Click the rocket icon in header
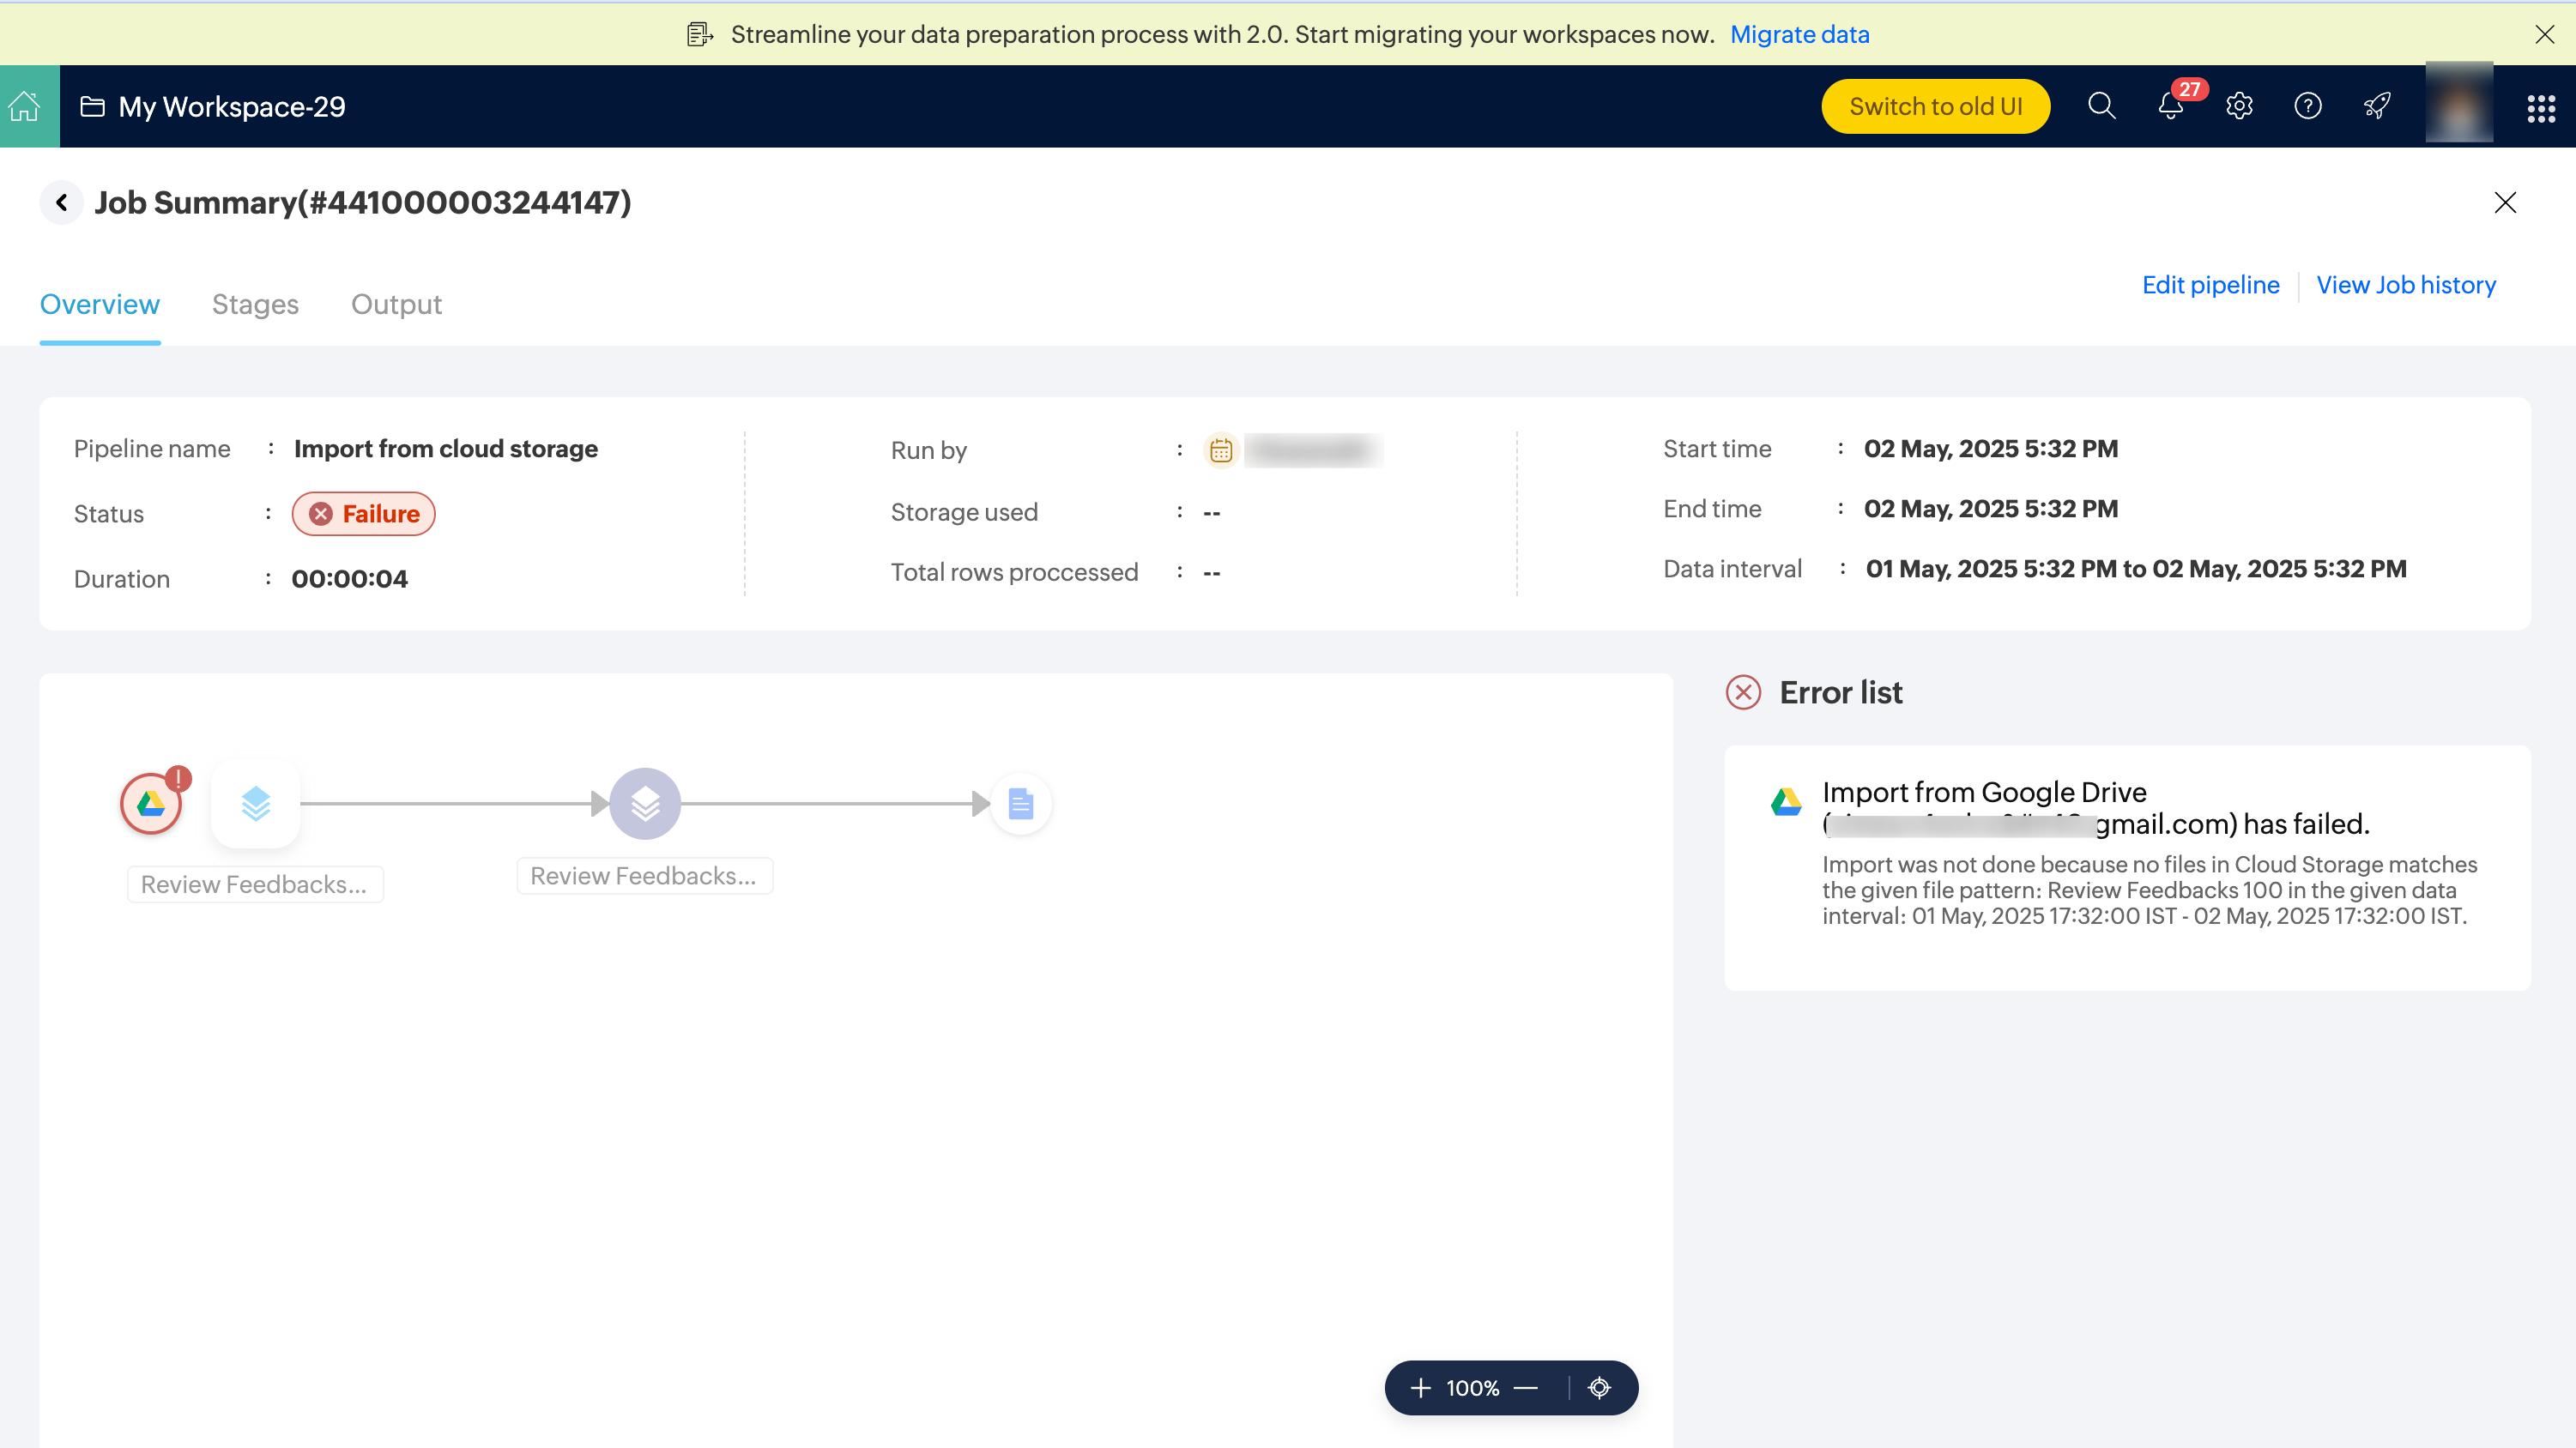 (x=2377, y=106)
